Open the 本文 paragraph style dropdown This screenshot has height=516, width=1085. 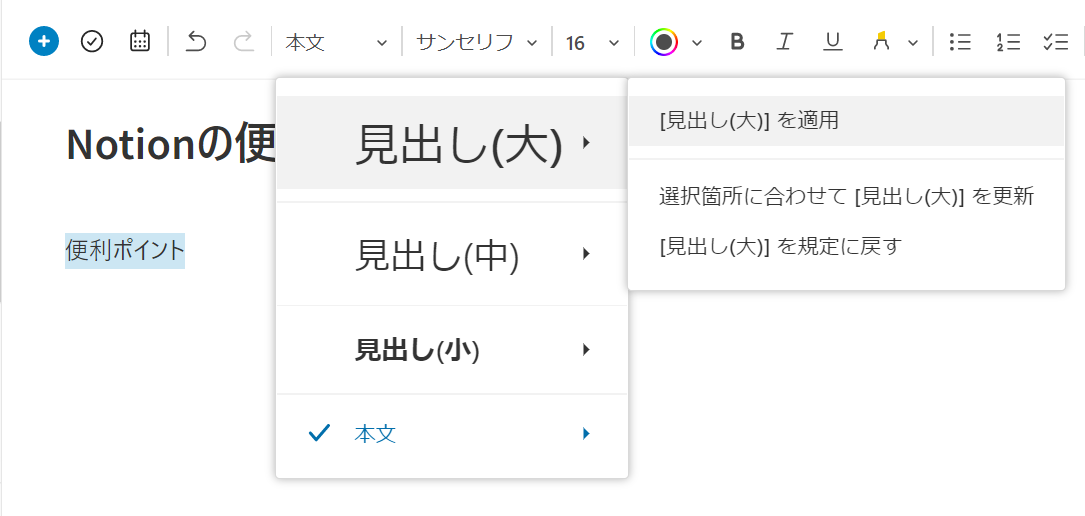[336, 42]
